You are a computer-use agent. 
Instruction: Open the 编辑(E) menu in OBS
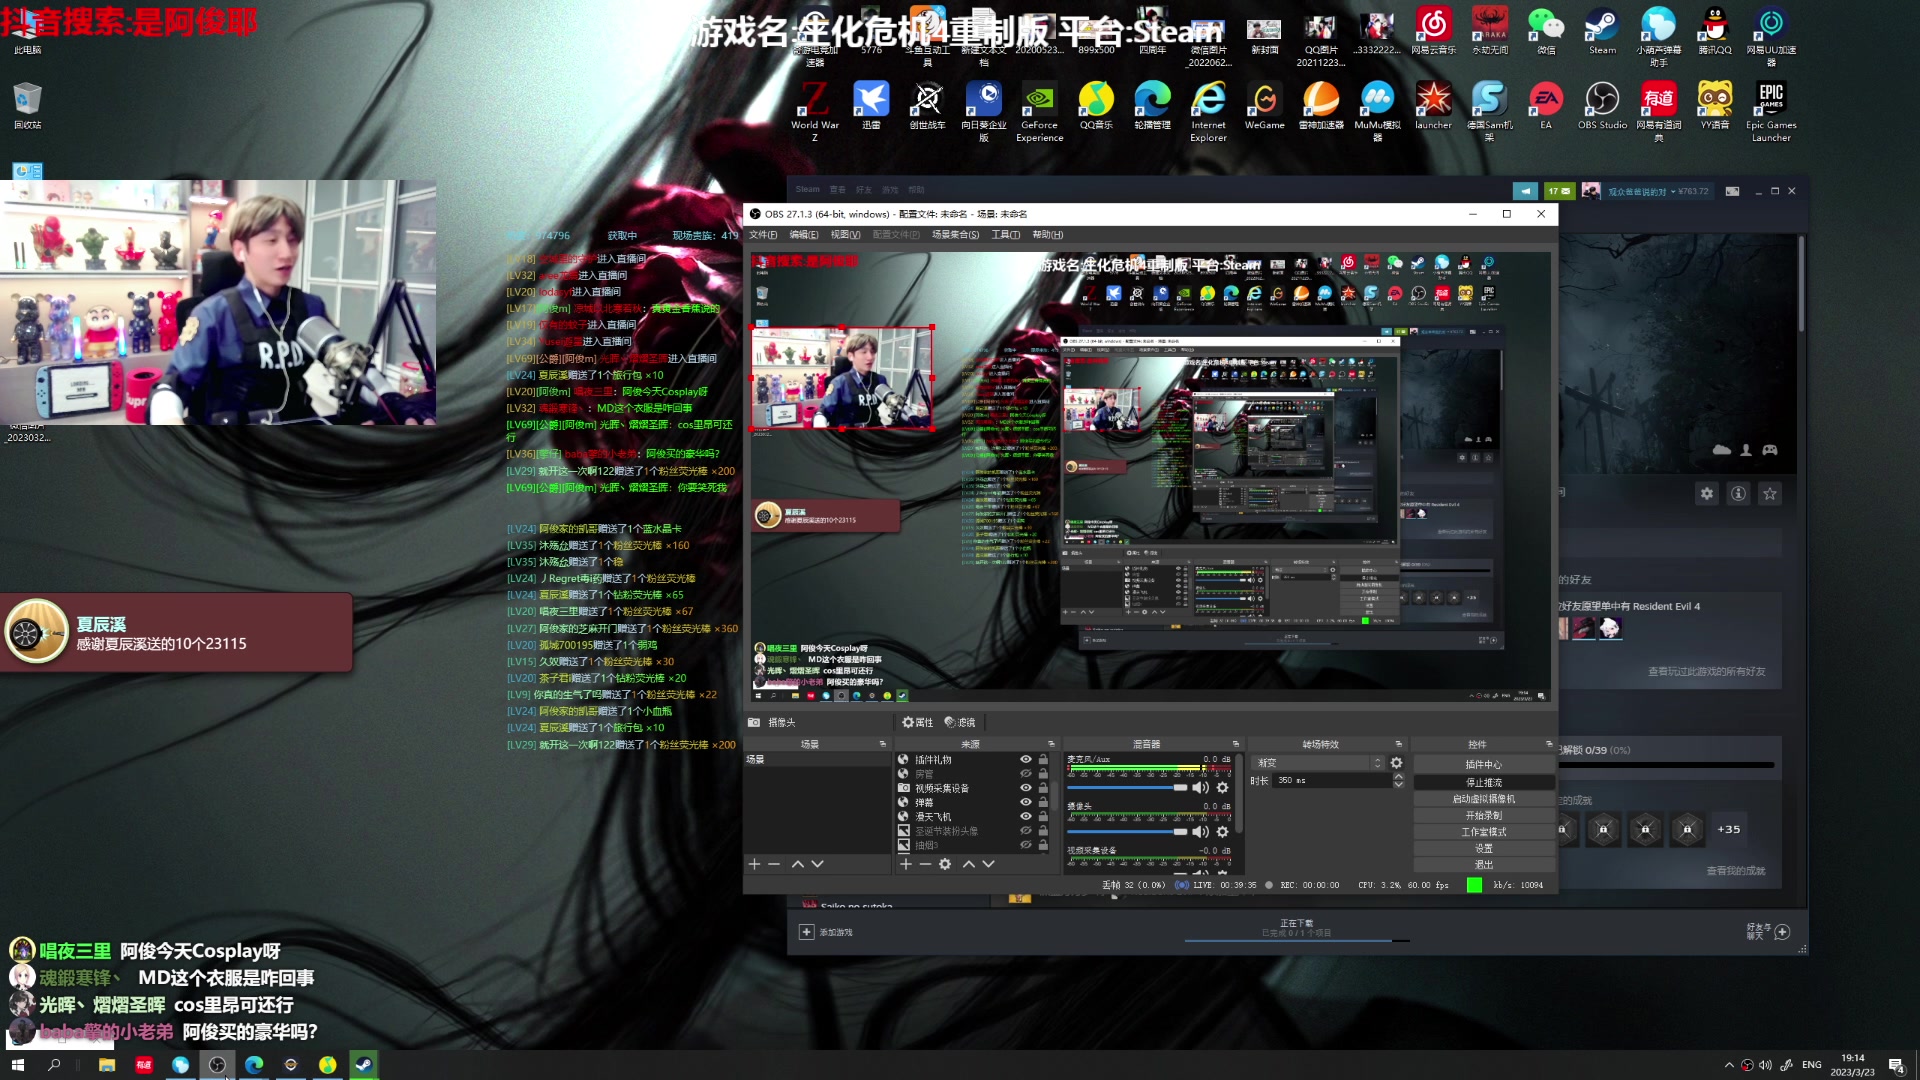click(804, 235)
